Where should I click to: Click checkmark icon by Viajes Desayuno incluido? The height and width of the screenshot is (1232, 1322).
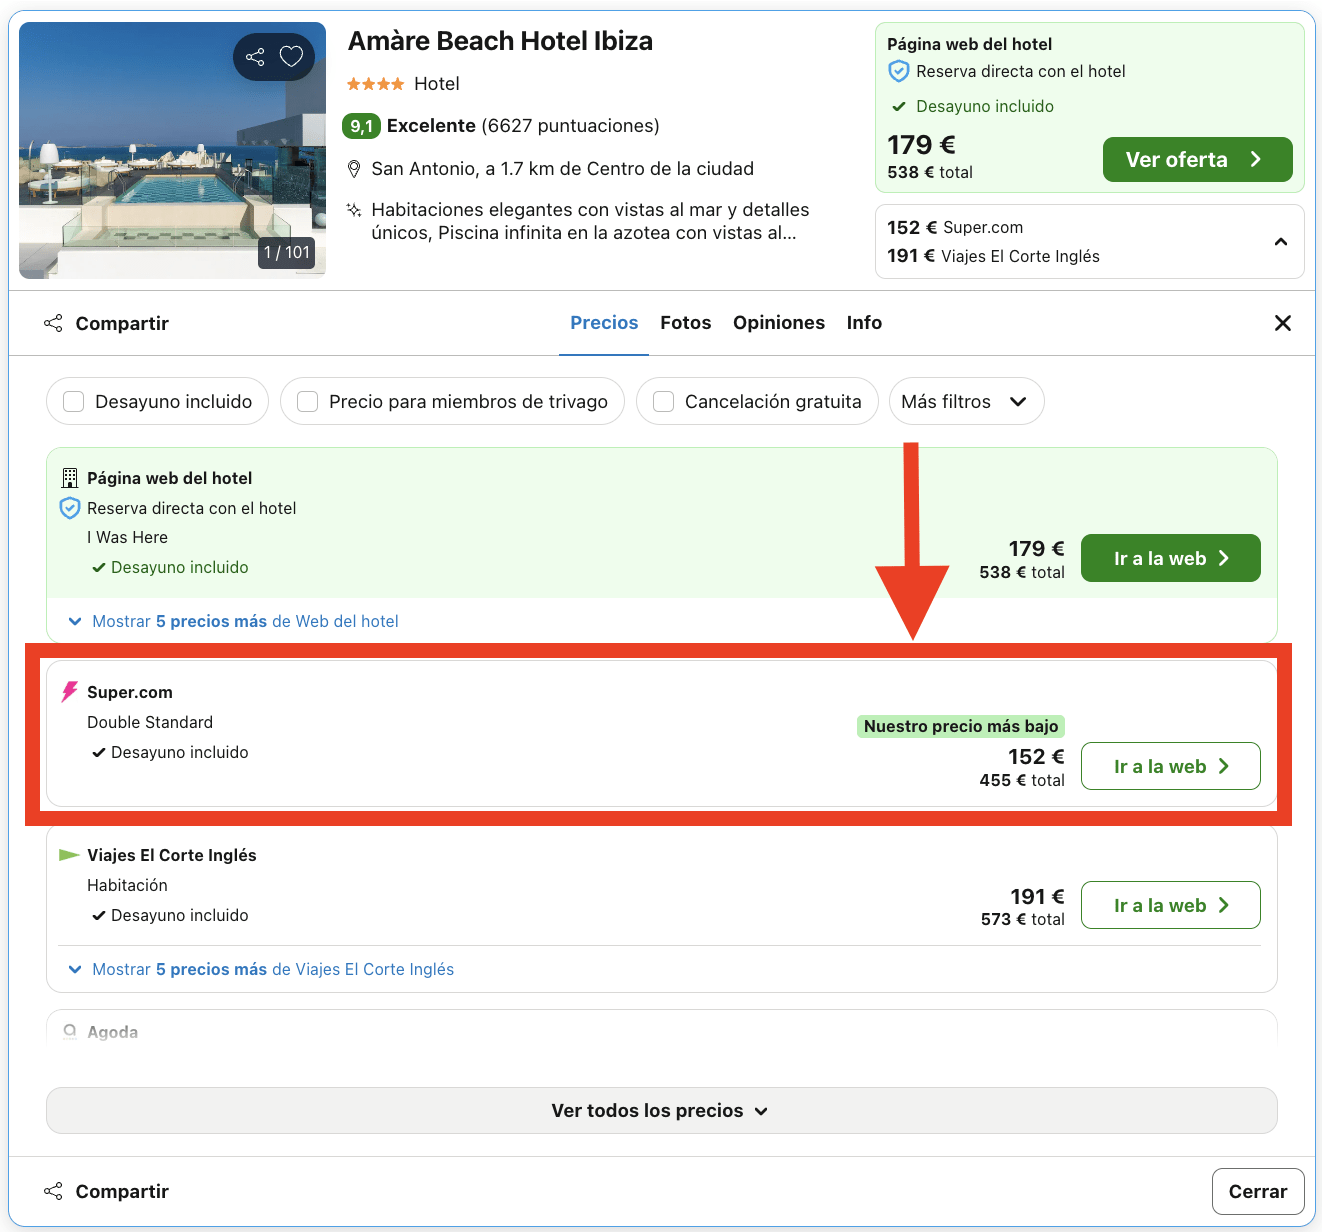tap(98, 915)
